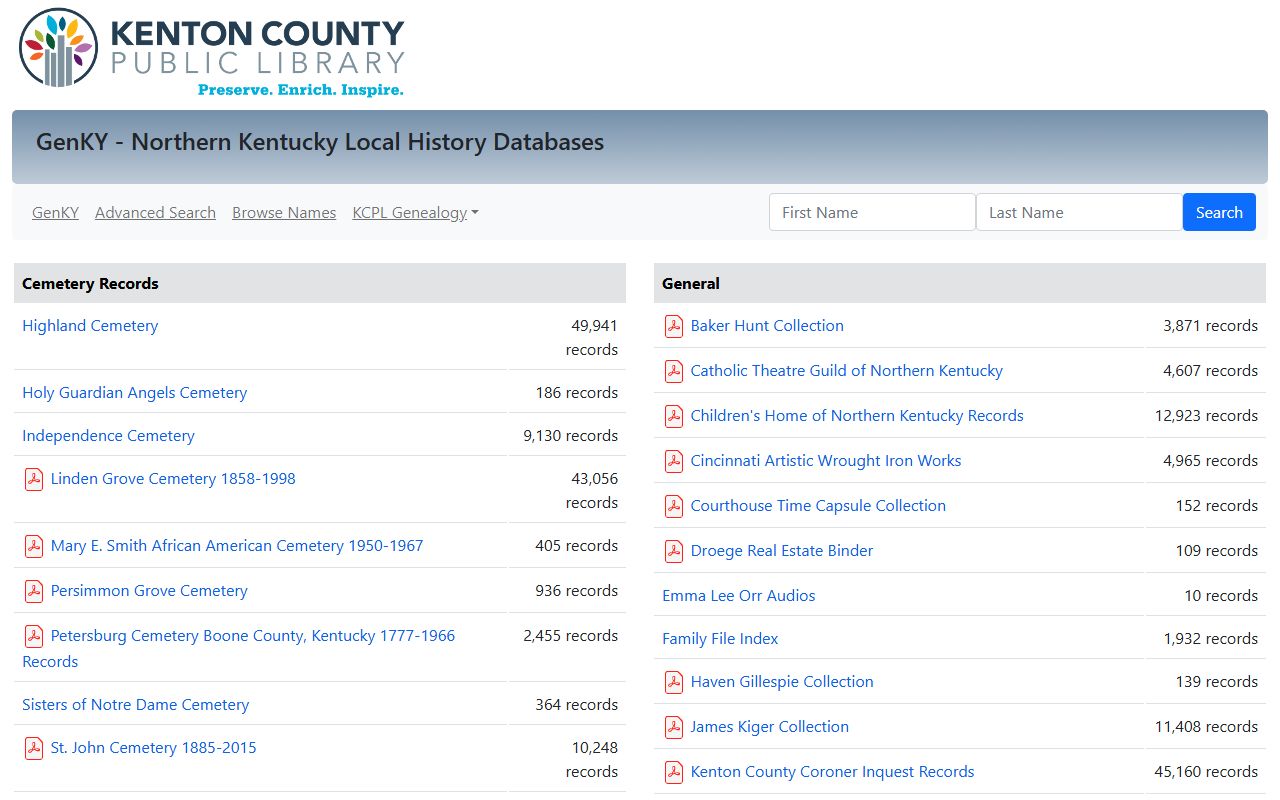Open Emma Lee Orr Audios link
This screenshot has height=800, width=1280.
click(x=738, y=596)
